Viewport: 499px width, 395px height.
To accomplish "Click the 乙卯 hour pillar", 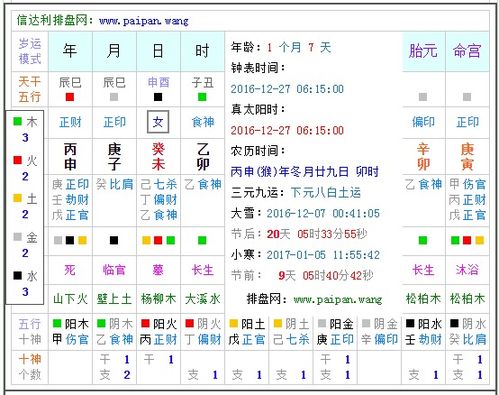I will 202,157.
